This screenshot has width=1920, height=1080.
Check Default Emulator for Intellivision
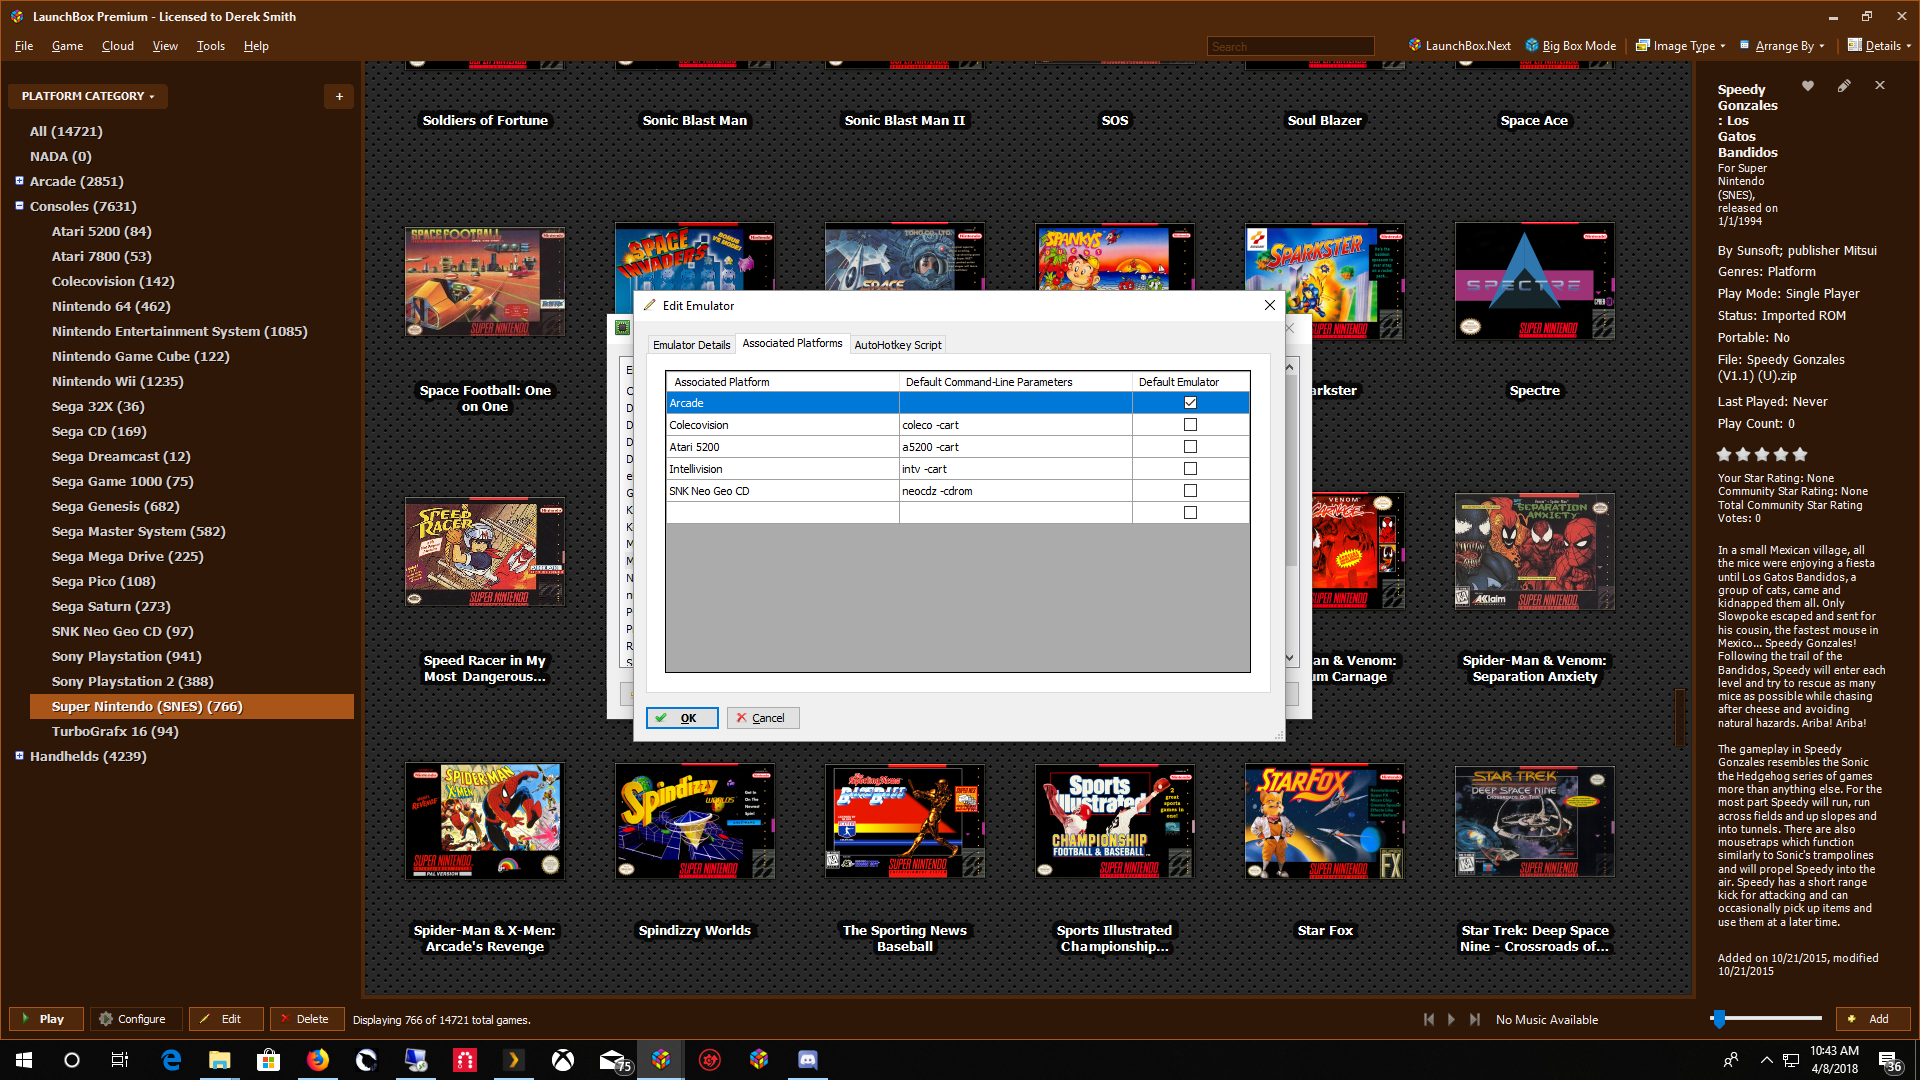click(x=1190, y=469)
